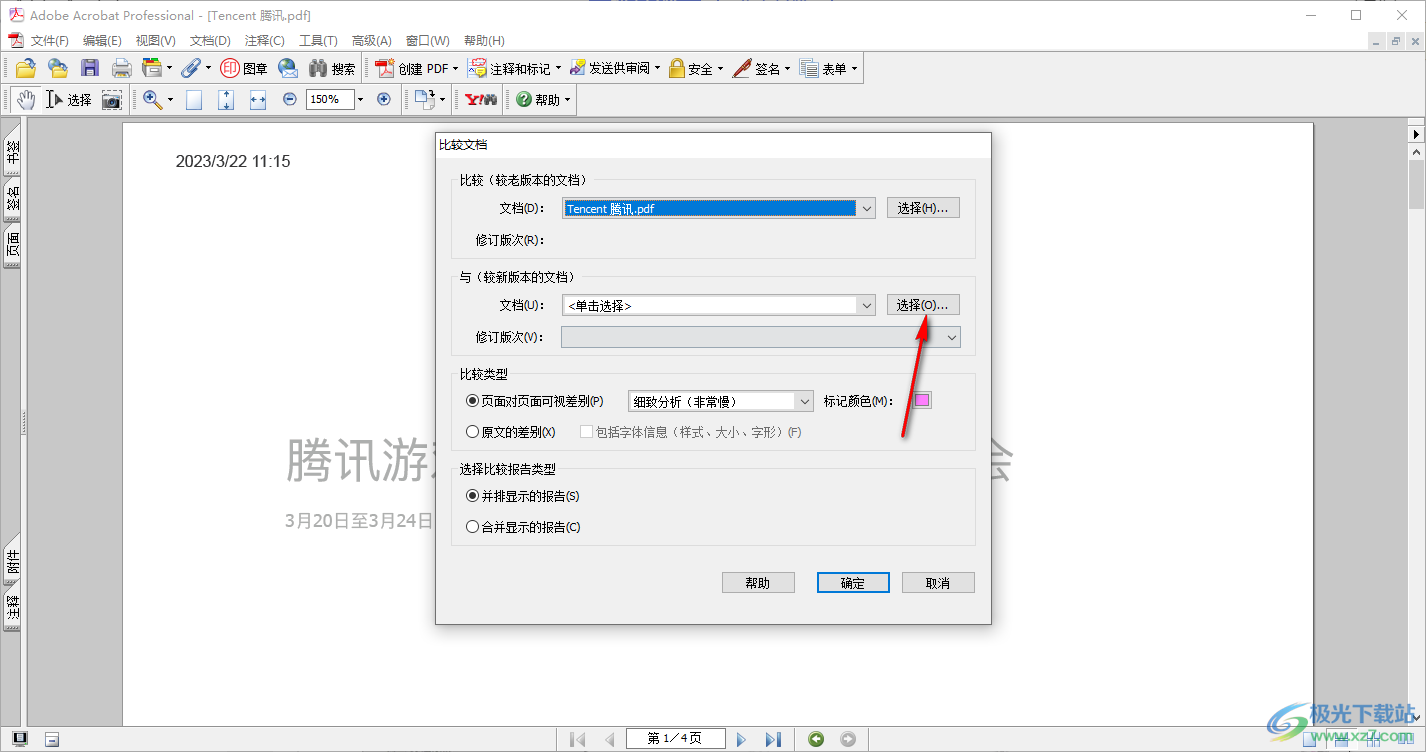Click the fit width icon
Screen dimensions: 1426x752
click(258, 99)
